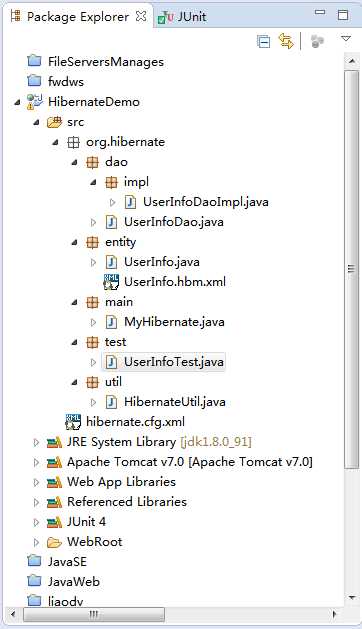Click the JavaSE project folder icon
Viewport: 362px width, 629px height.
click(x=35, y=561)
